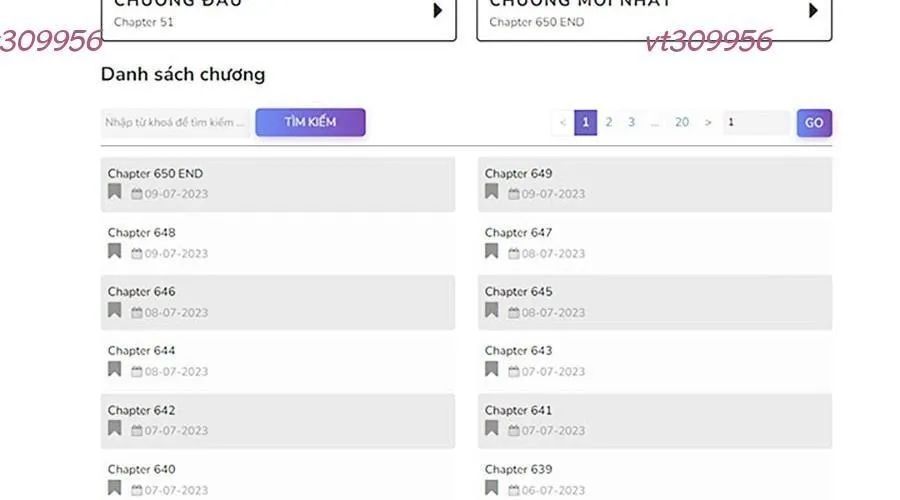This screenshot has width=900, height=500.
Task: Toggle the bookmark on Chapter 648
Action: pos(115,251)
